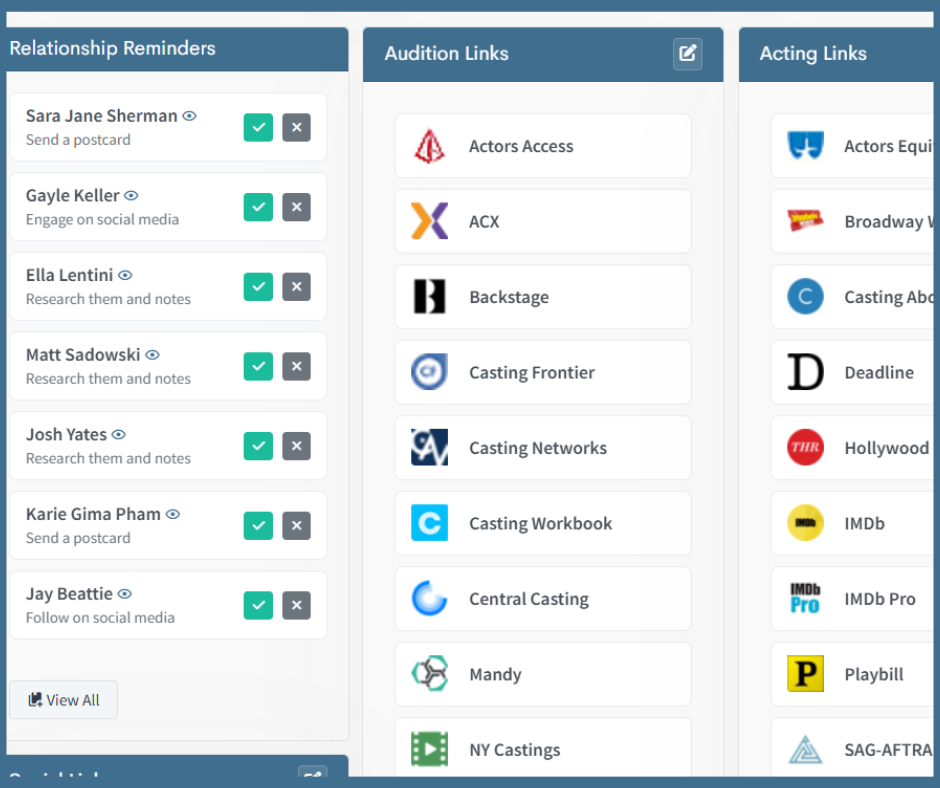Edit Audition Links using the pencil icon
The image size is (940, 788).
[687, 54]
